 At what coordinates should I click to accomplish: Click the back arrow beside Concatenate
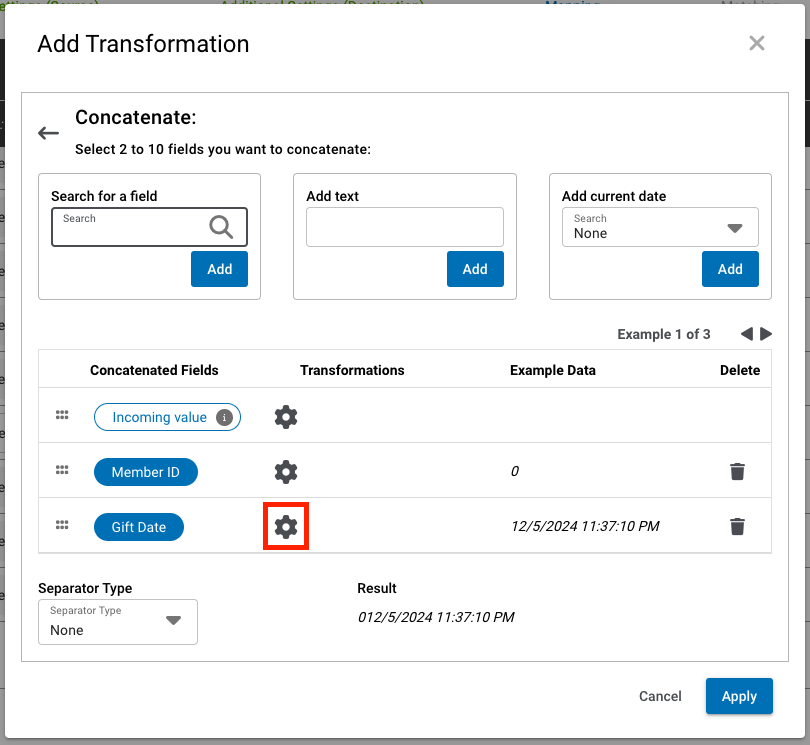pos(48,133)
